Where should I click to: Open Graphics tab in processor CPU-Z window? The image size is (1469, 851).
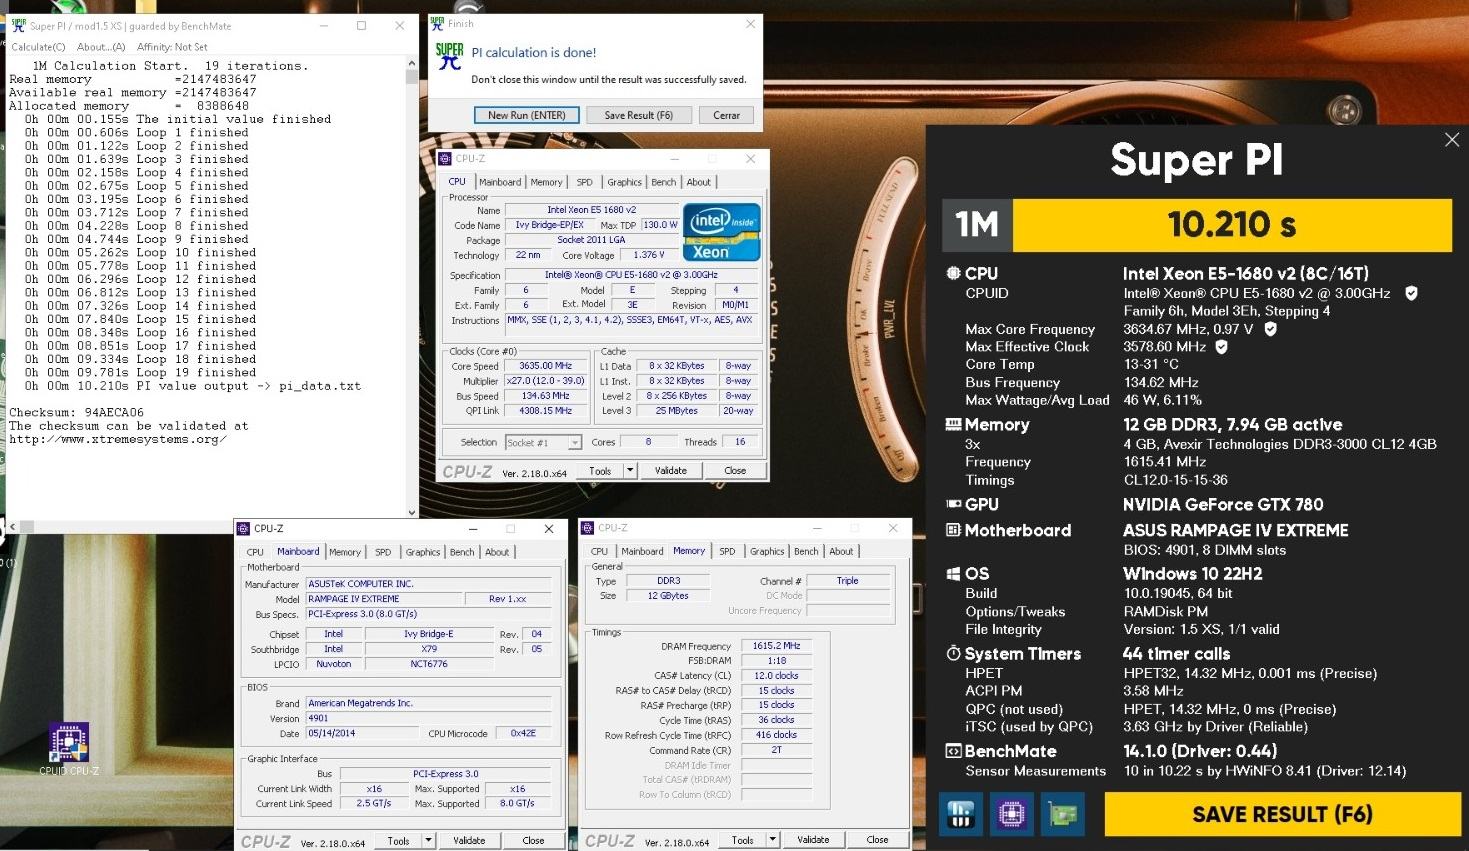pyautogui.click(x=624, y=182)
